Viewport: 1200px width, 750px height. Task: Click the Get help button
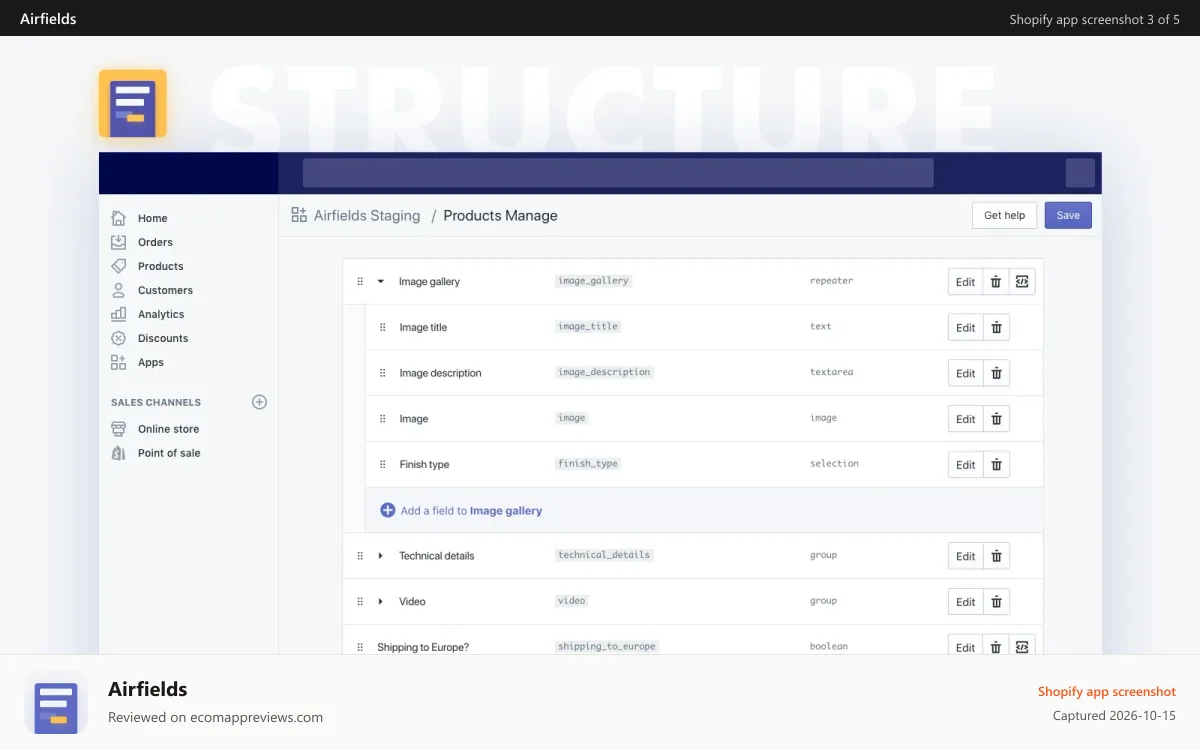(x=1004, y=215)
